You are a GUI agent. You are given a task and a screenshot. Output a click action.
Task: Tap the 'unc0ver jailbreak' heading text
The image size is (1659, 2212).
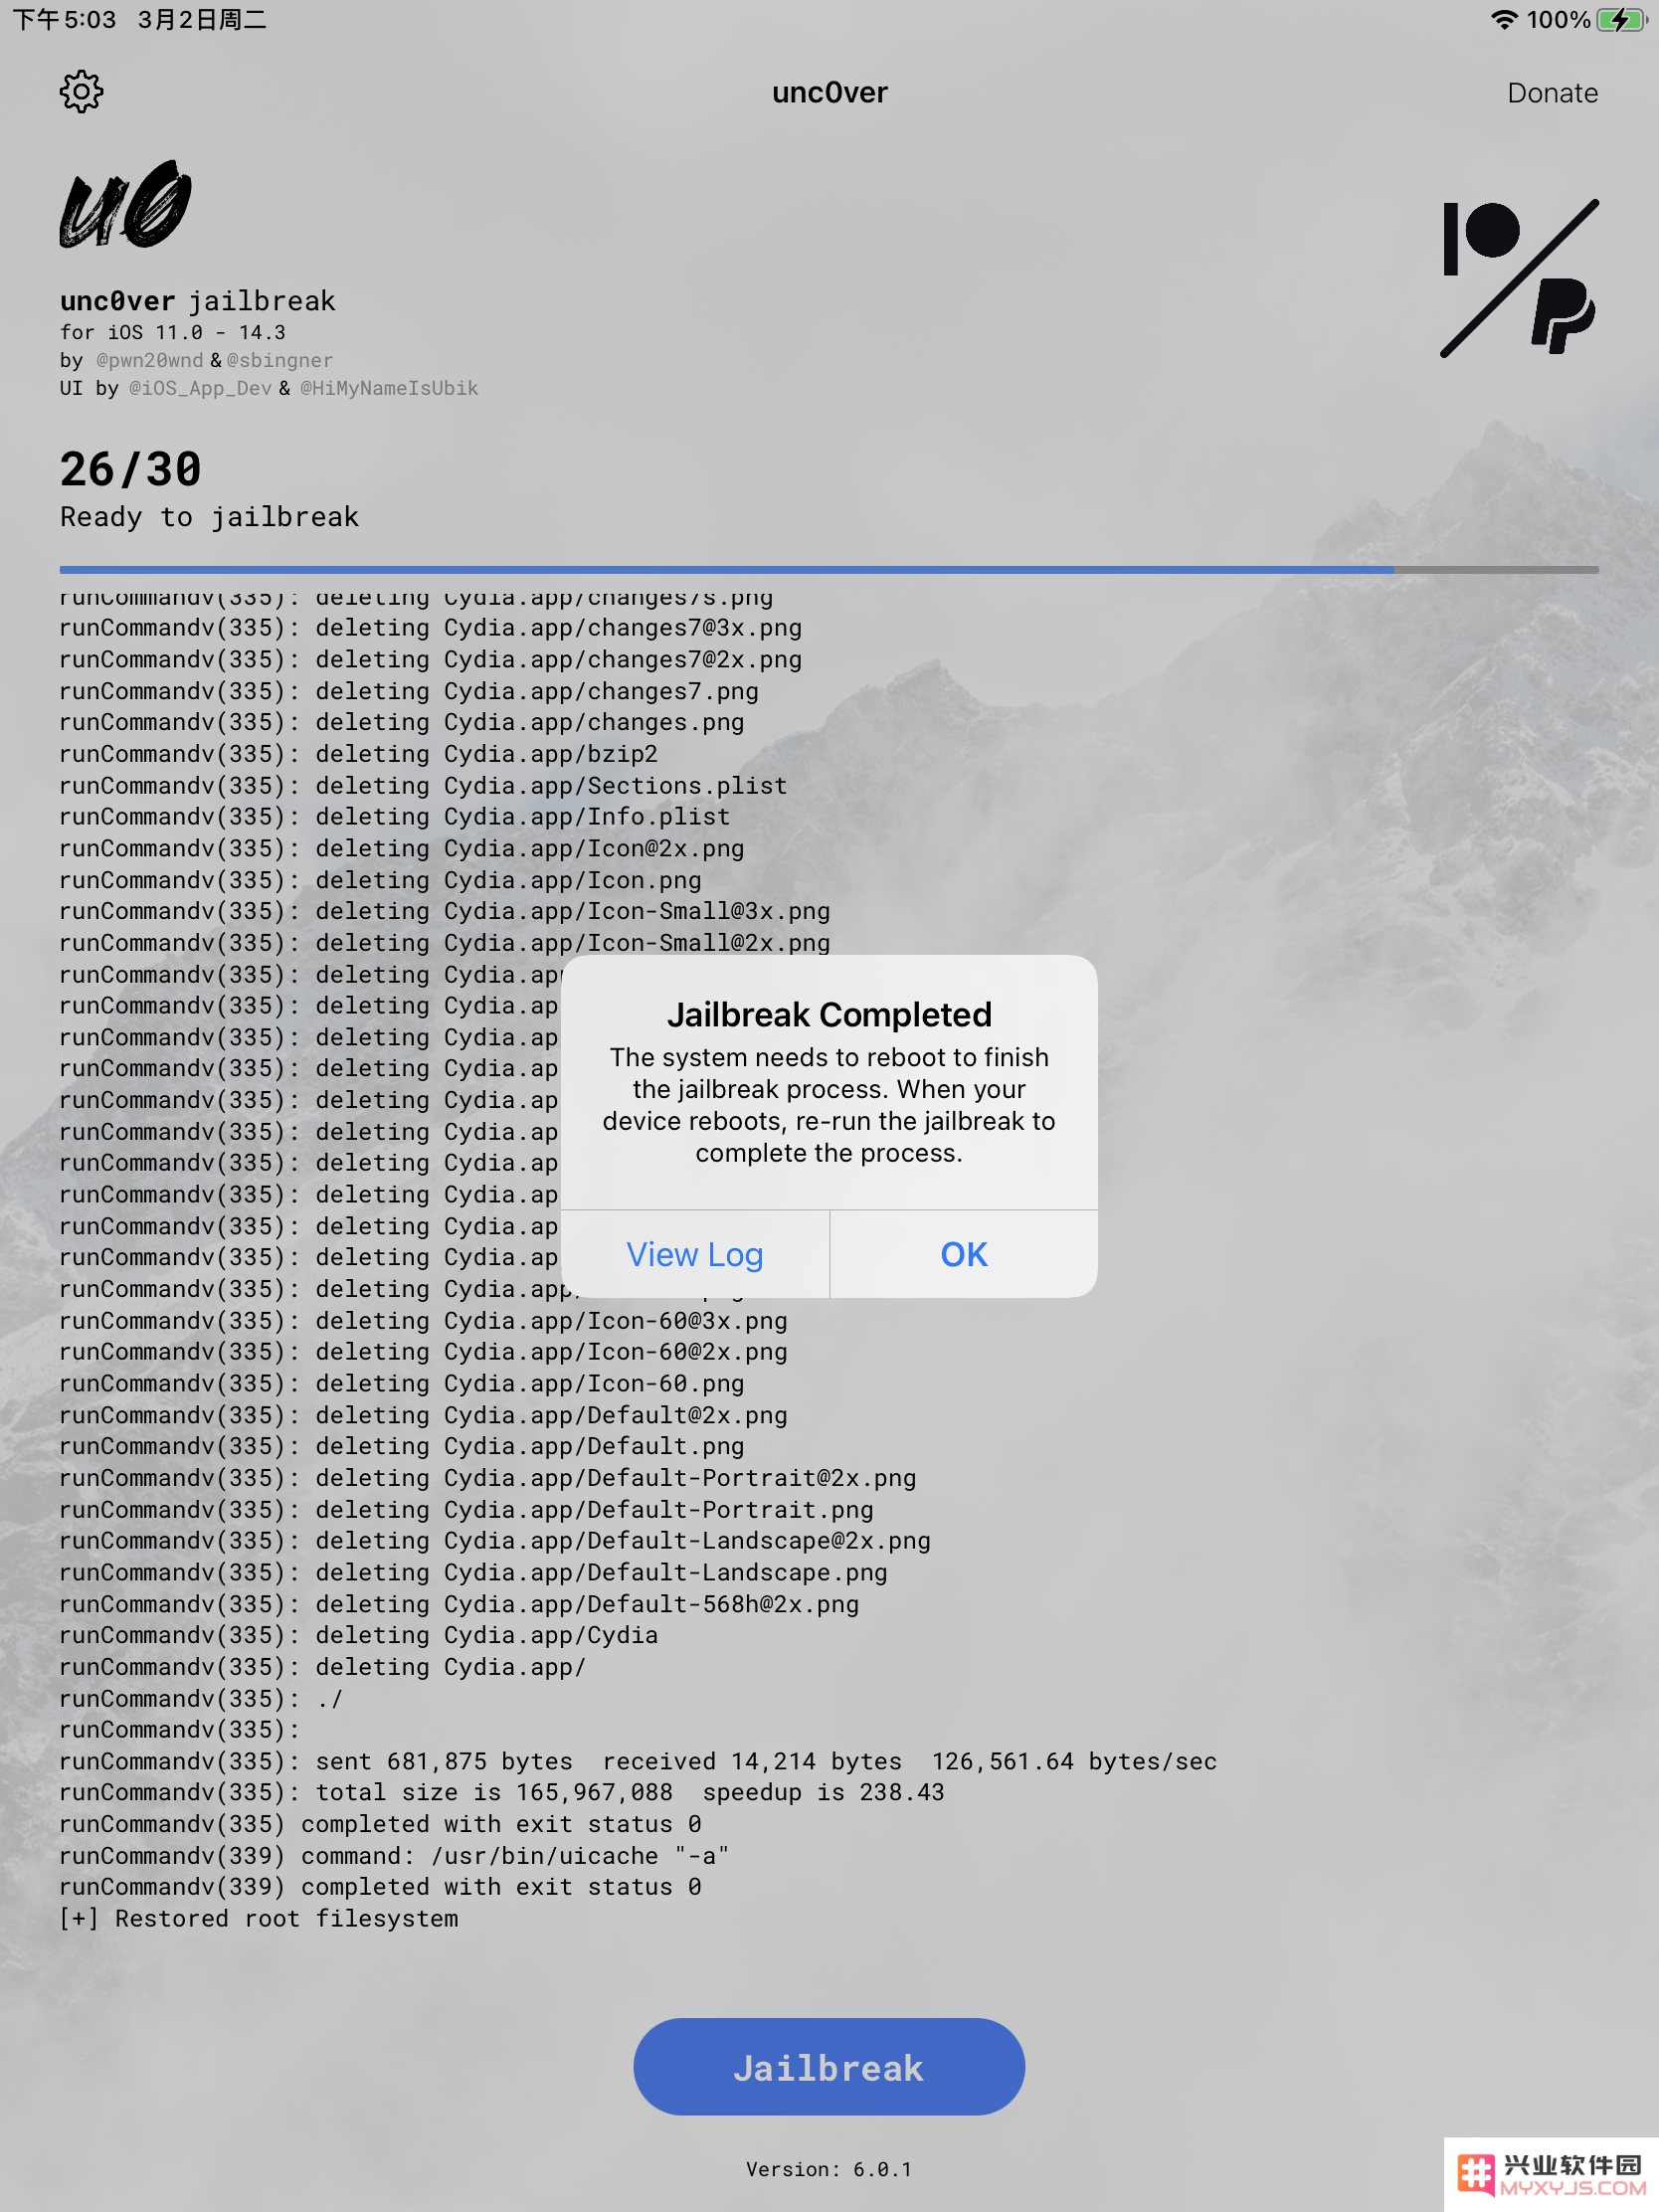click(198, 301)
